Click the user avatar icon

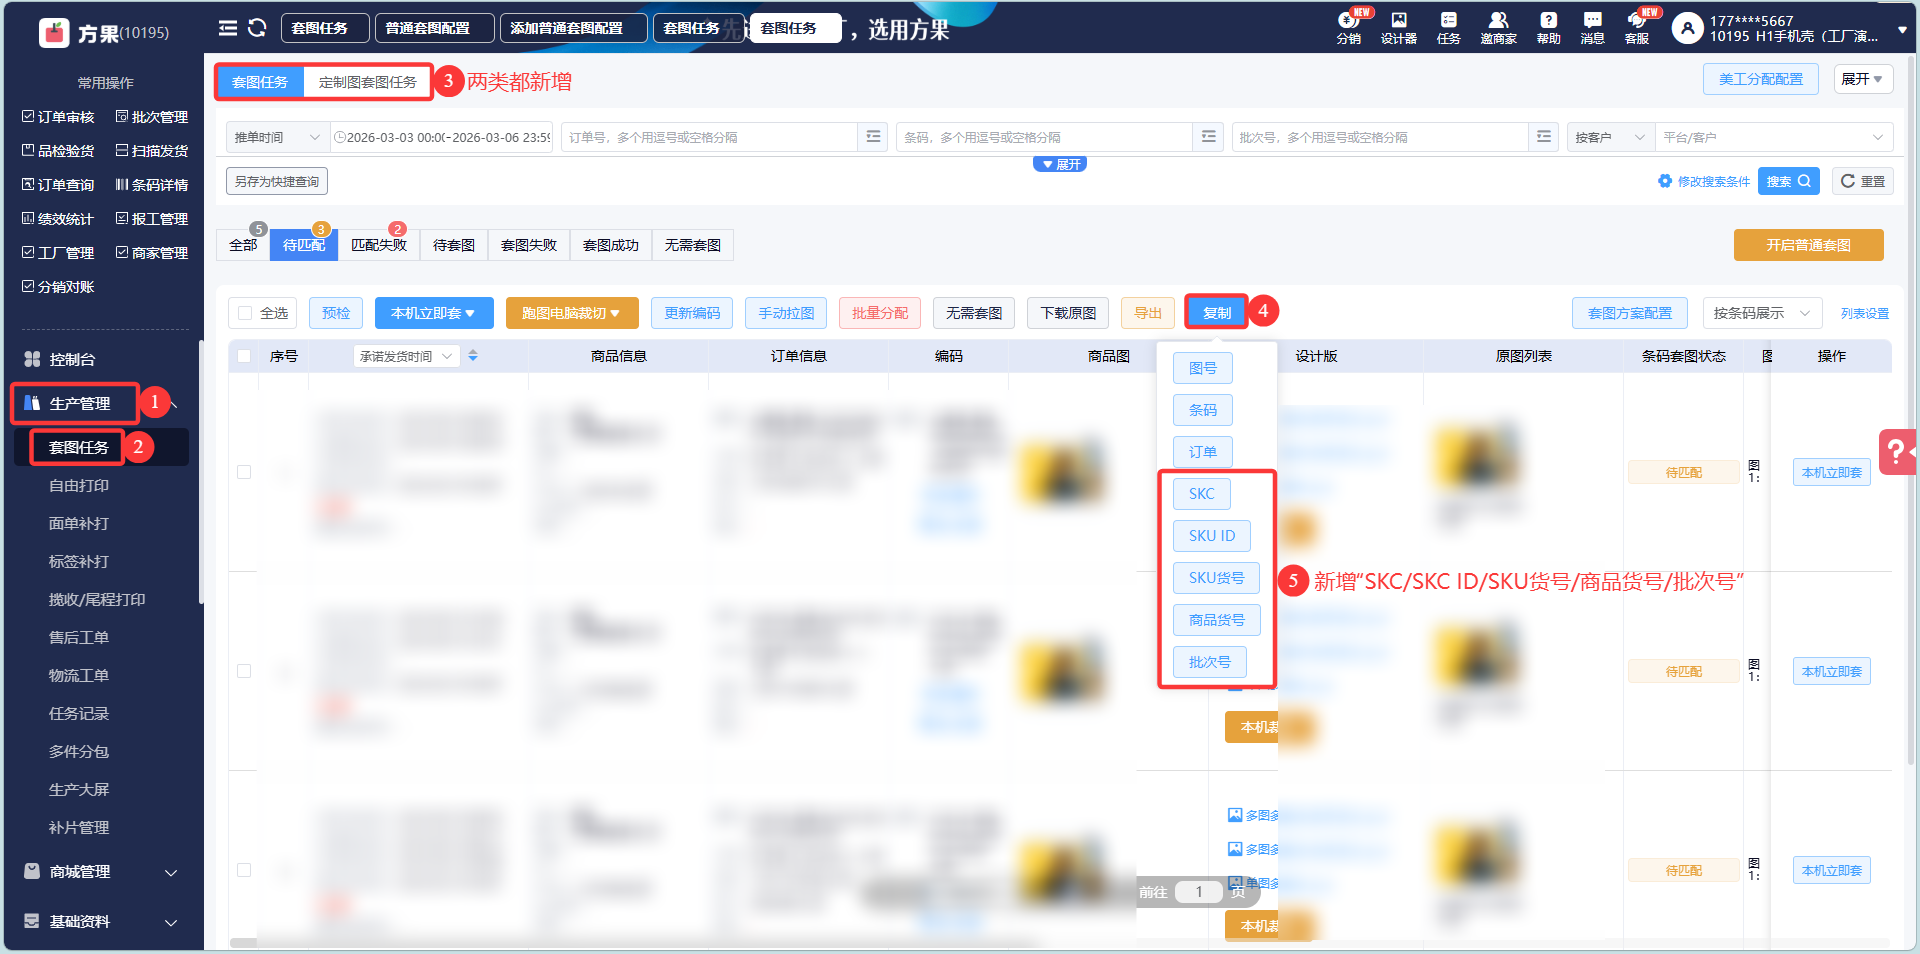click(1687, 28)
